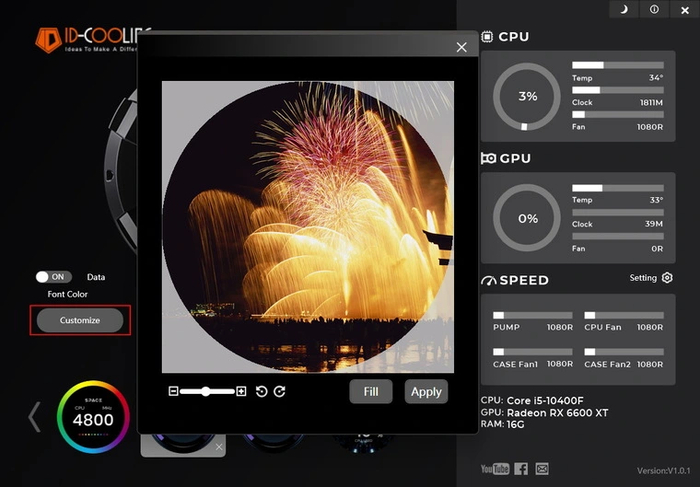The image size is (700, 487).
Task: Toggle night mode moon icon
Action: (x=624, y=9)
